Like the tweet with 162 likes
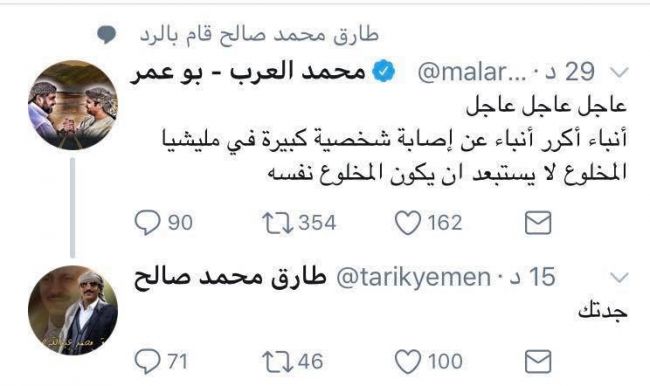The height and width of the screenshot is (386, 650). click(x=407, y=223)
